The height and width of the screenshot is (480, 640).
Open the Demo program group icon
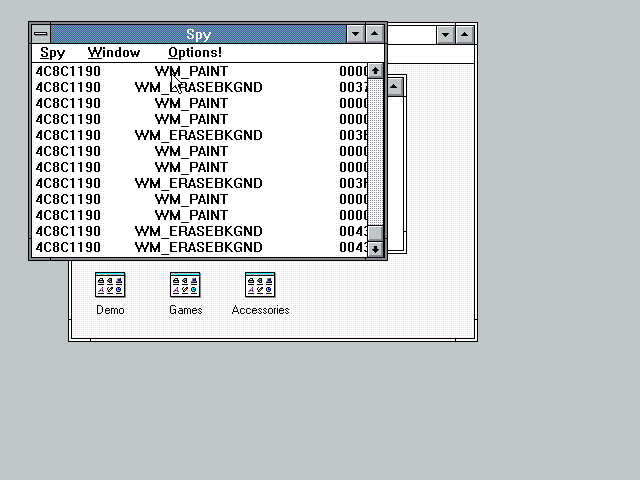point(110,285)
